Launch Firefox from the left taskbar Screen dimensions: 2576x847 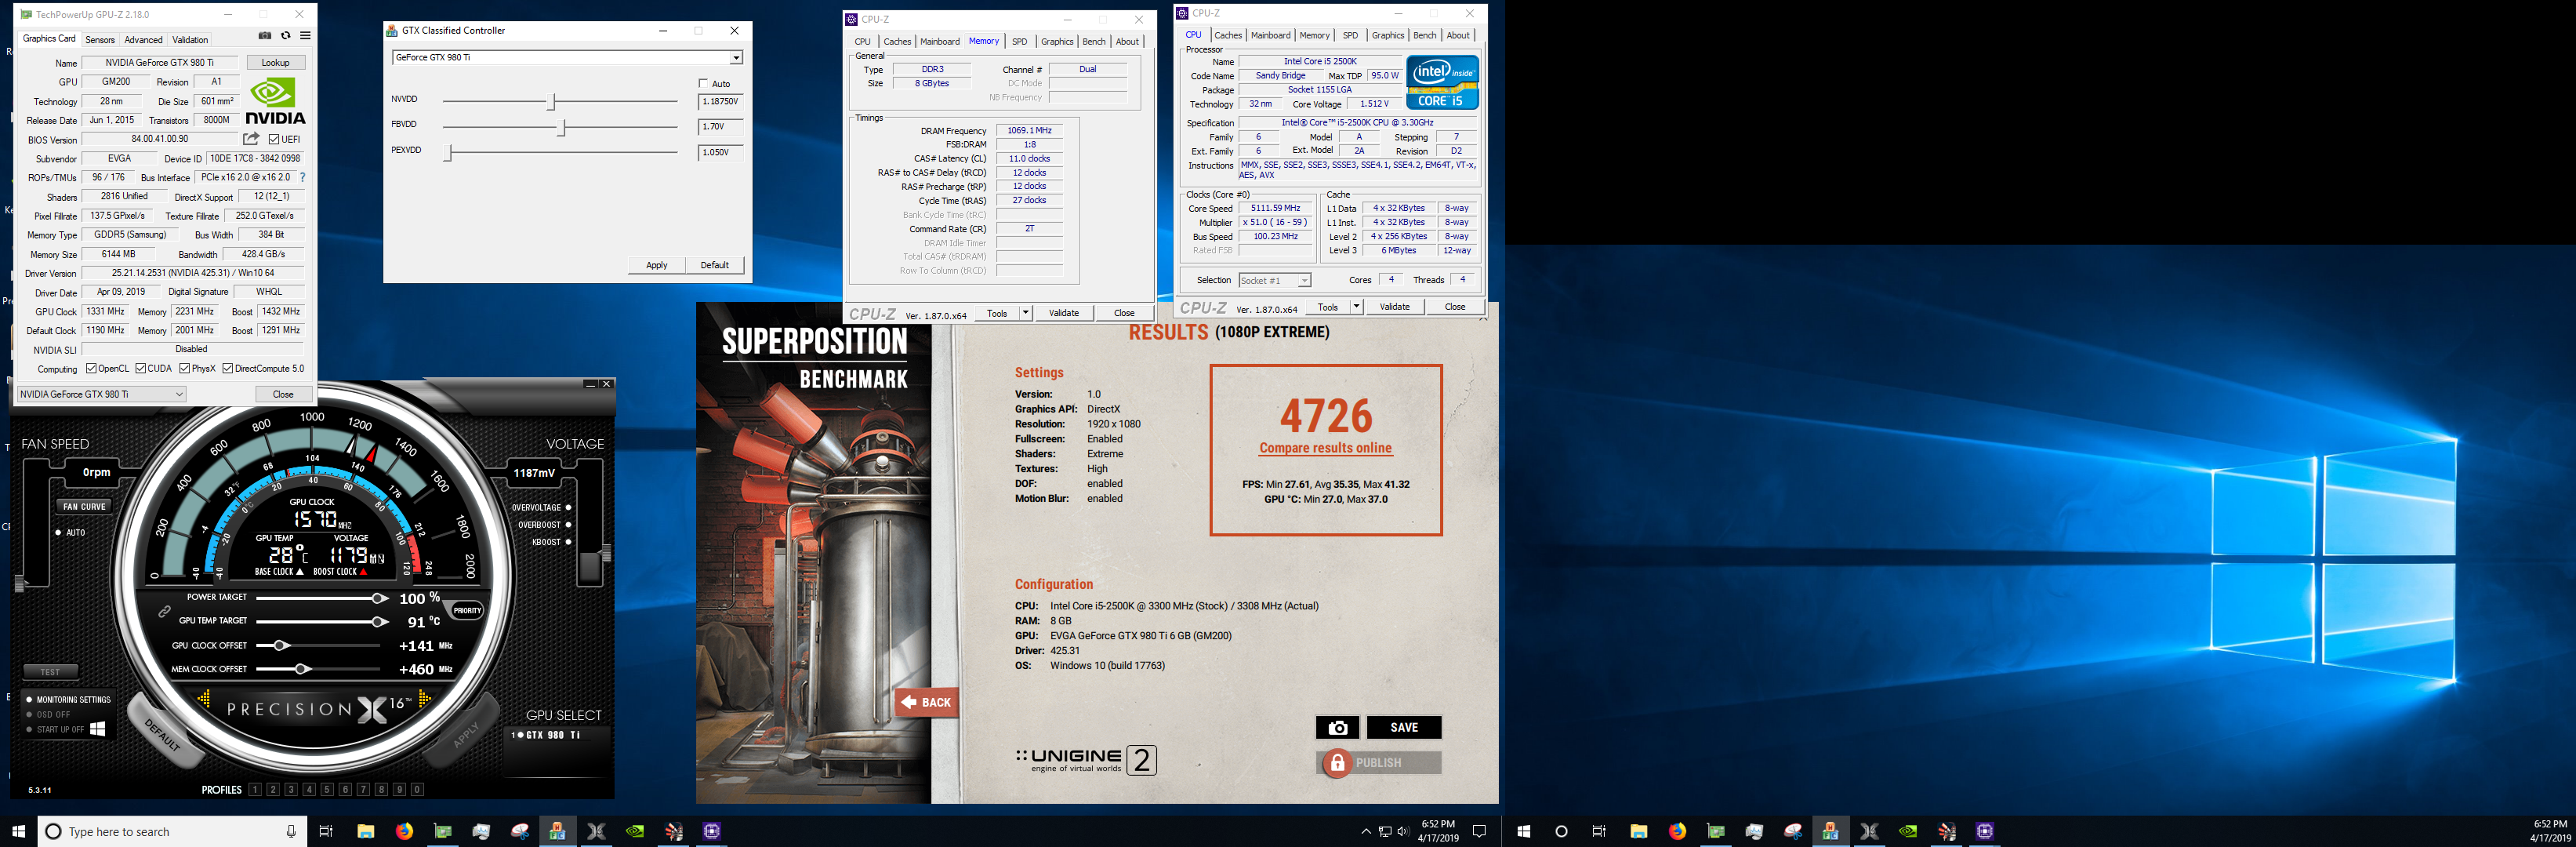404,831
